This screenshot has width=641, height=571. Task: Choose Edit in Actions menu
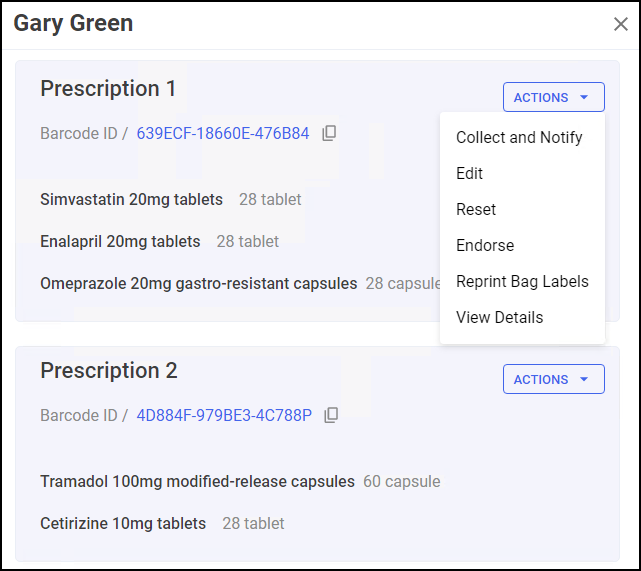(470, 173)
